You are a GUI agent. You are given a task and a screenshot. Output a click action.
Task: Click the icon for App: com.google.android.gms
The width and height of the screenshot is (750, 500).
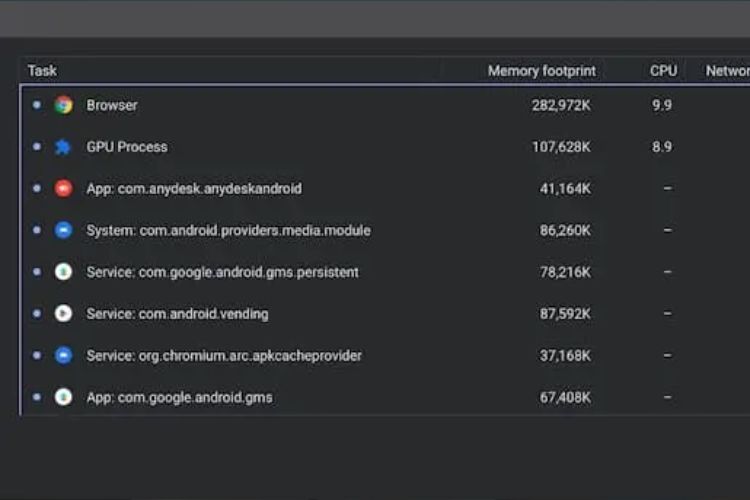(63, 397)
